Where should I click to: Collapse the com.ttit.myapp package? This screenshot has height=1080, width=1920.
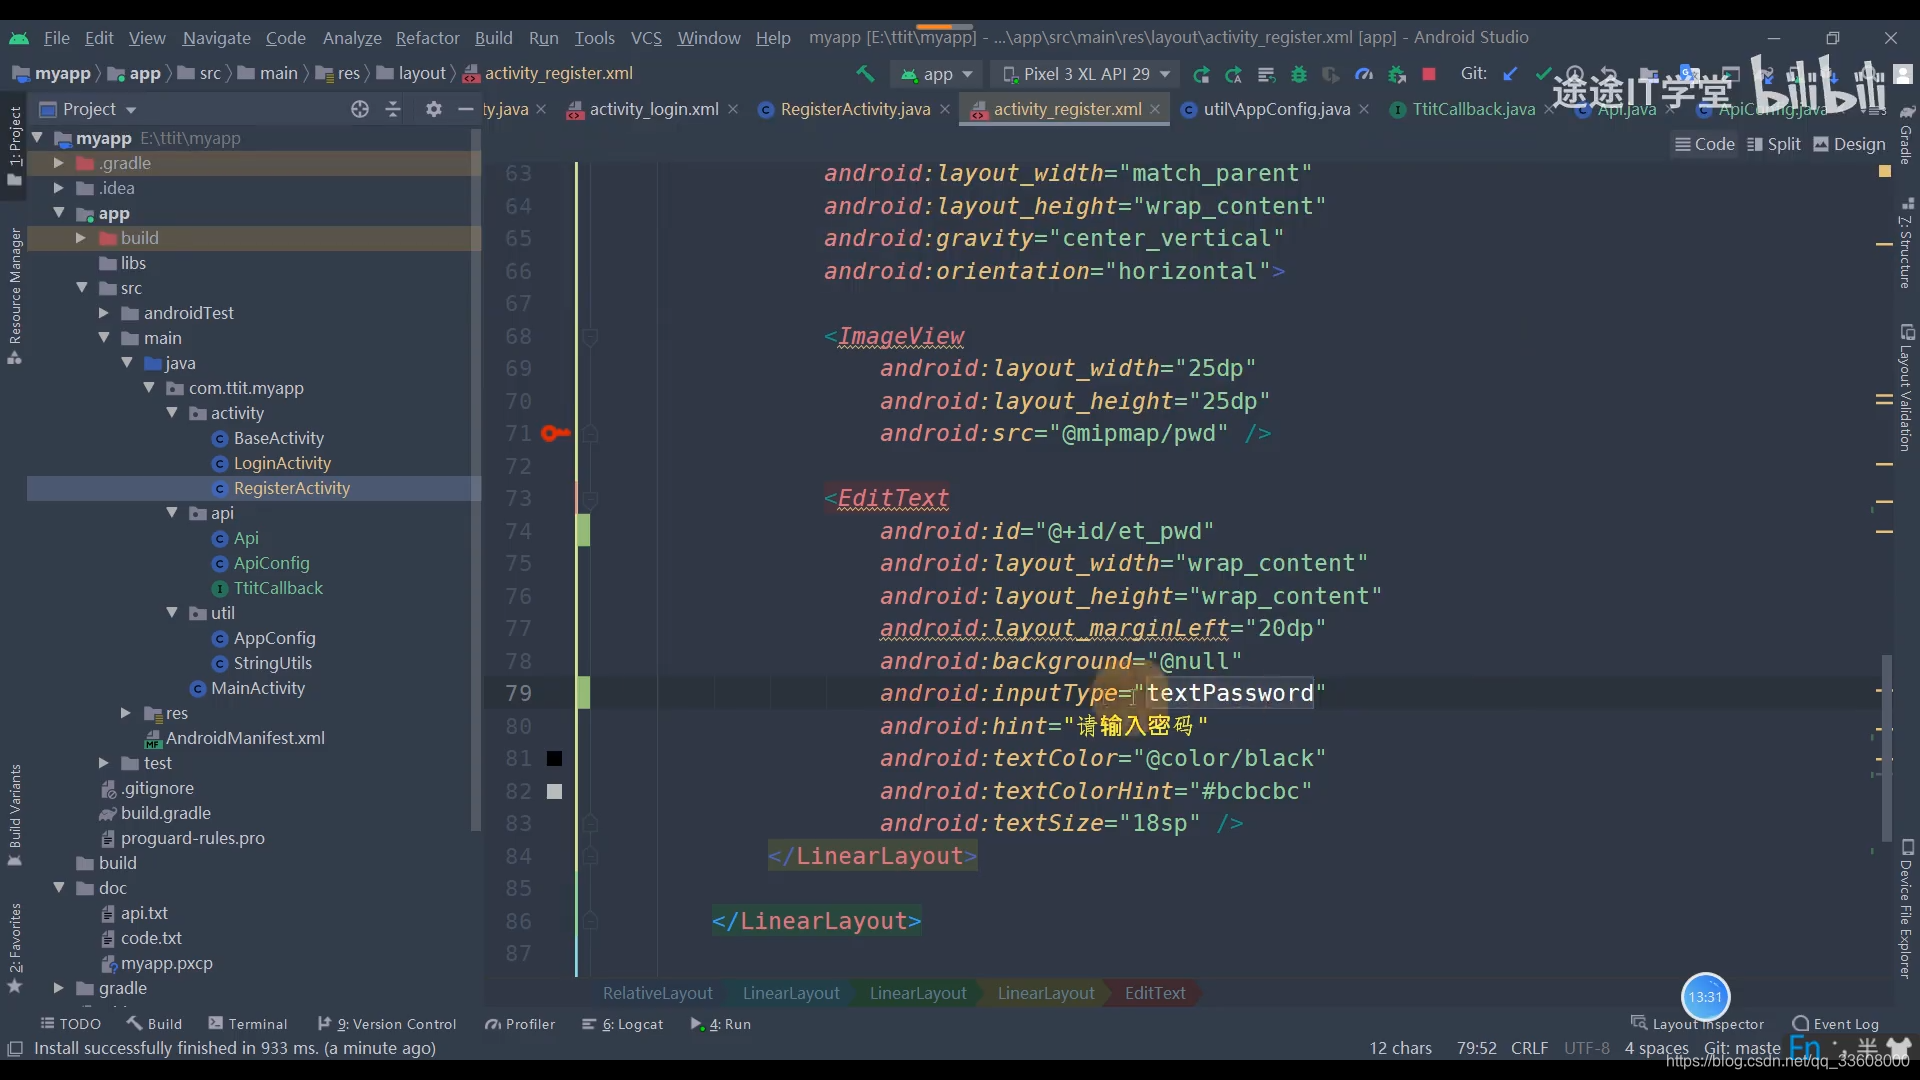(149, 388)
